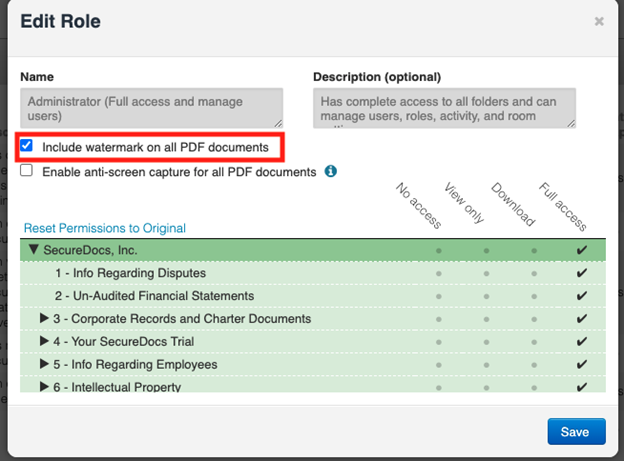Click the role Name field

click(152, 108)
